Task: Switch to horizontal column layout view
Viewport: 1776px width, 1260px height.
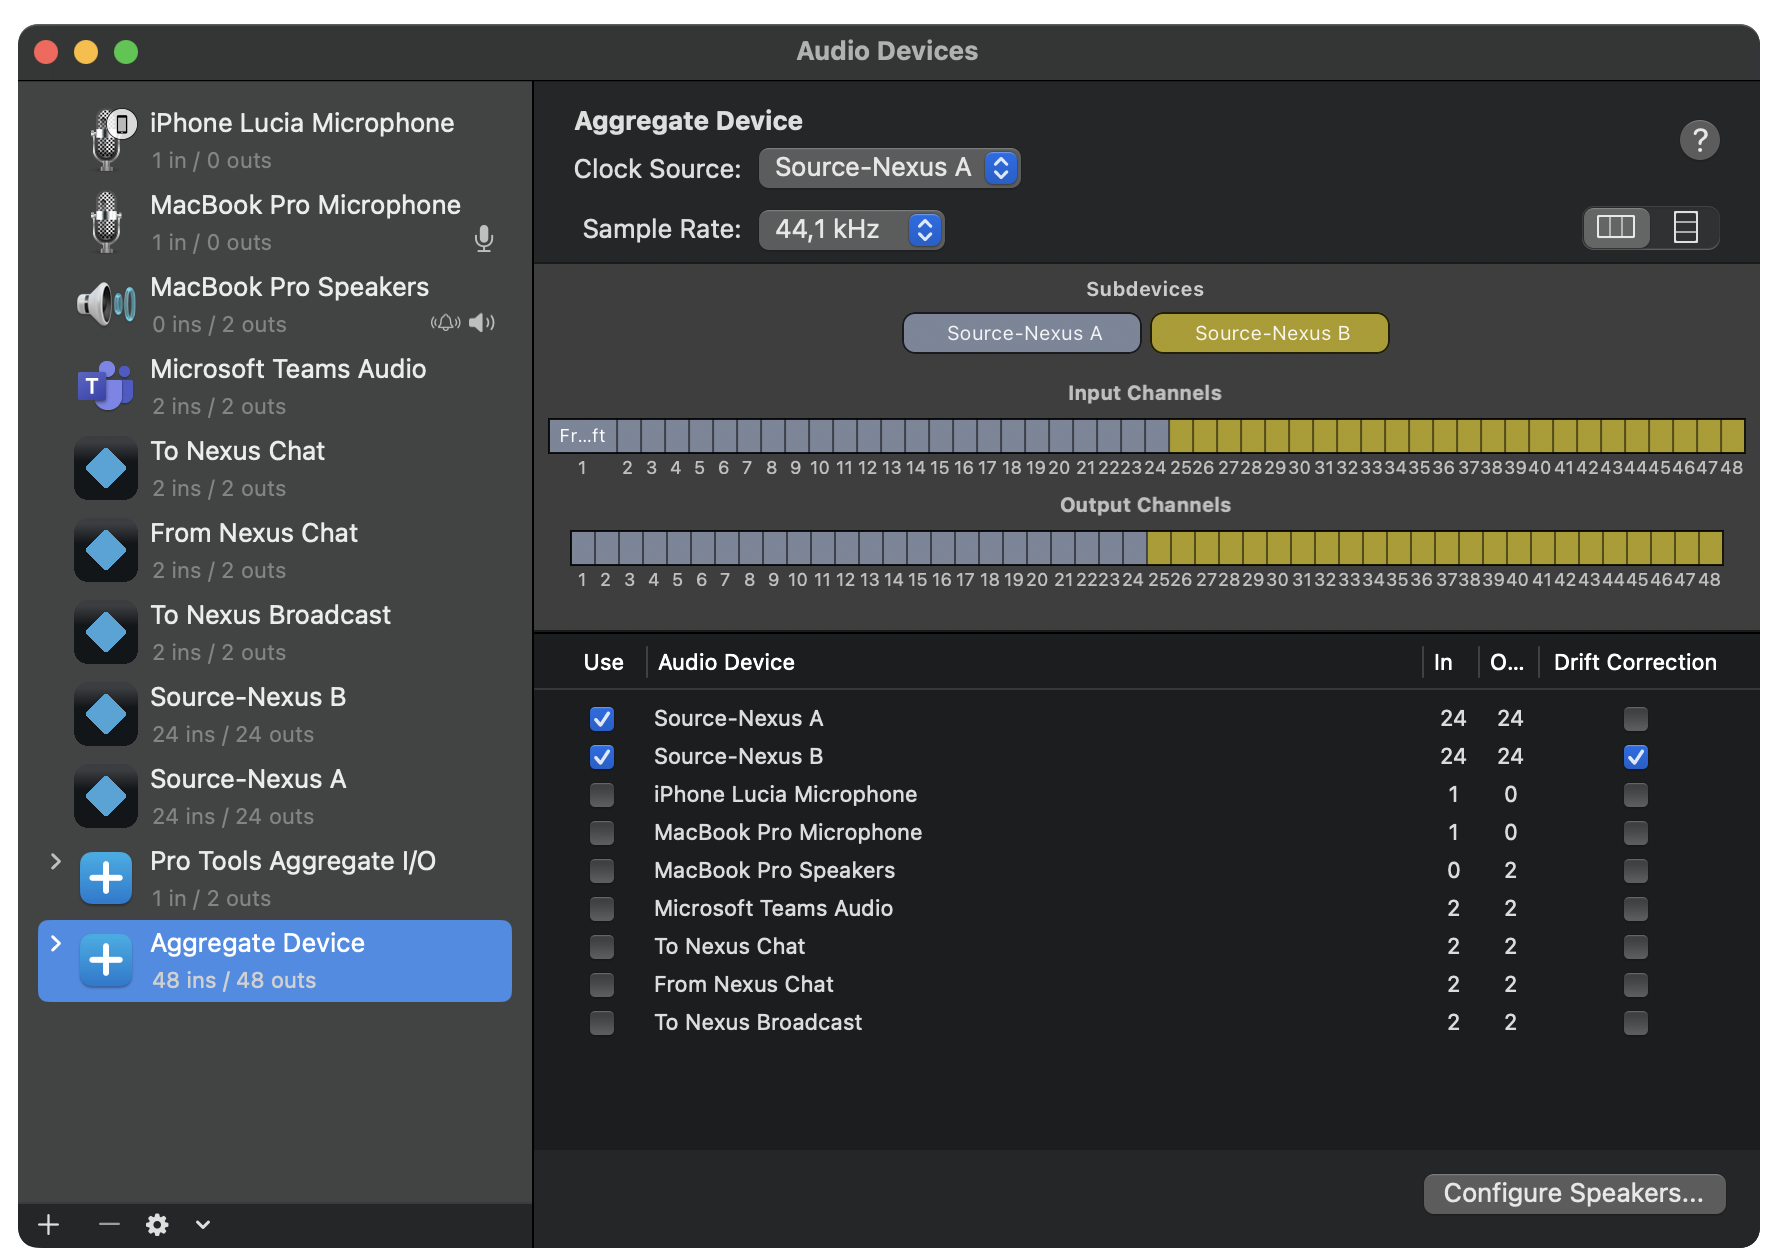Action: 1616,228
